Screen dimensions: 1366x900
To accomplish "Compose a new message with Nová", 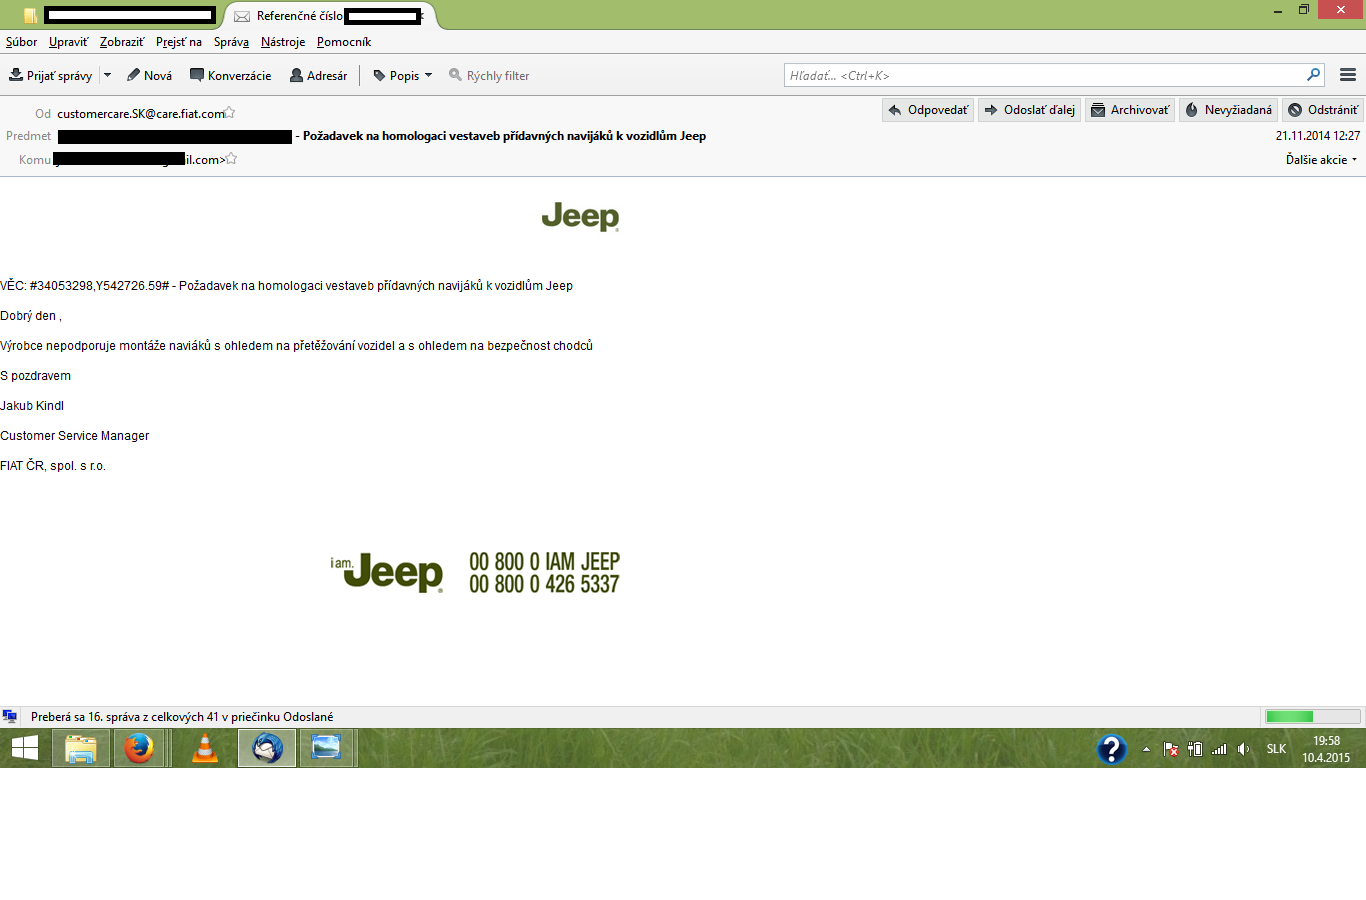I will click(149, 75).
